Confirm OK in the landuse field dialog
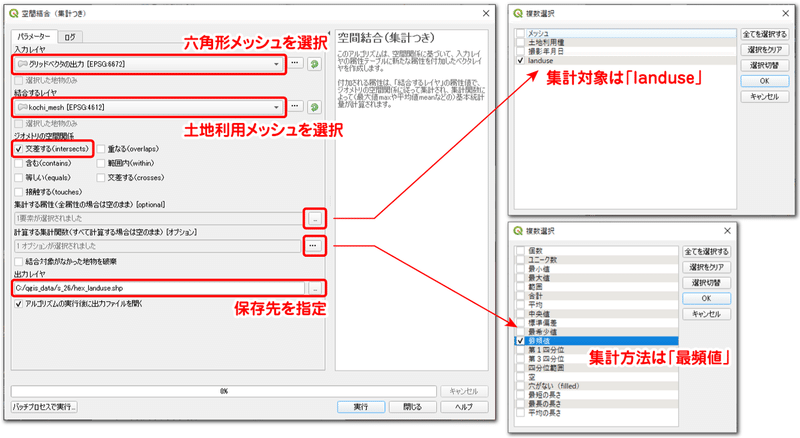 pos(764,81)
